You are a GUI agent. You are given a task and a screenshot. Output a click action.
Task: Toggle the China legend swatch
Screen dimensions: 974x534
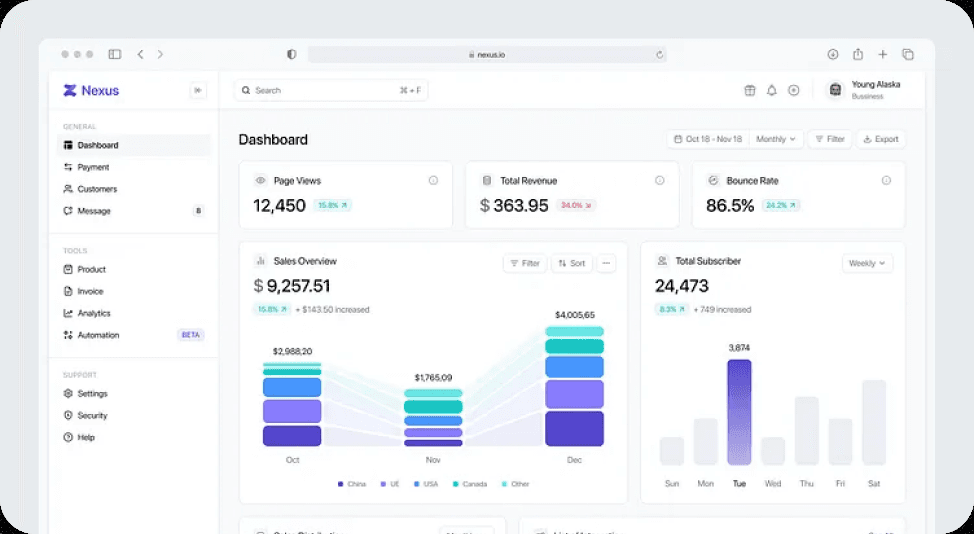340,484
